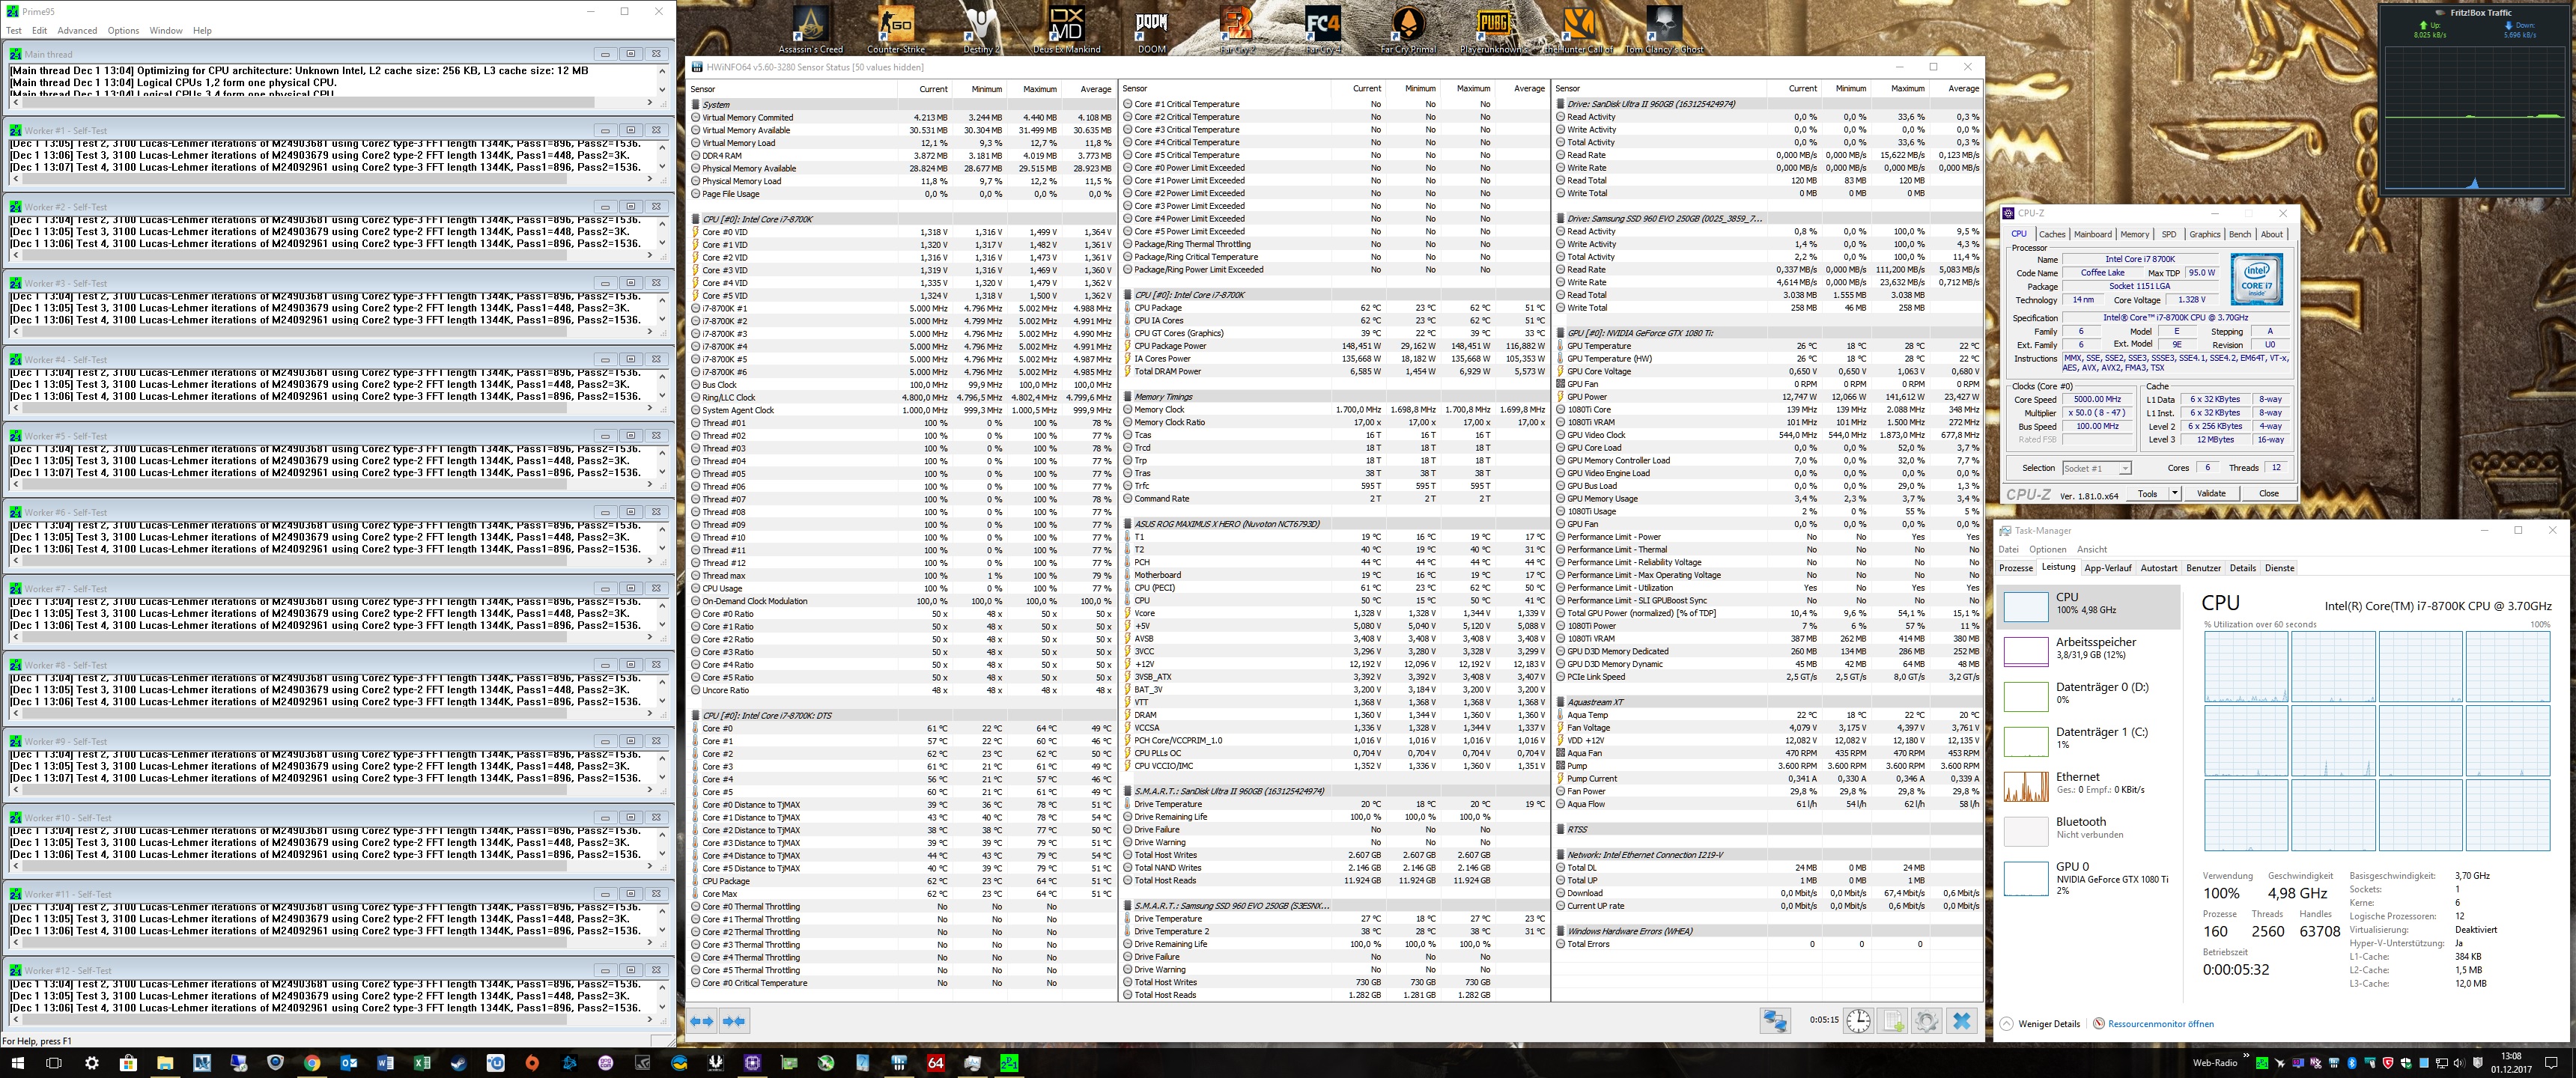Image resolution: width=2576 pixels, height=1078 pixels.
Task: Click the CPU-Z Validate button
Action: [x=2211, y=493]
